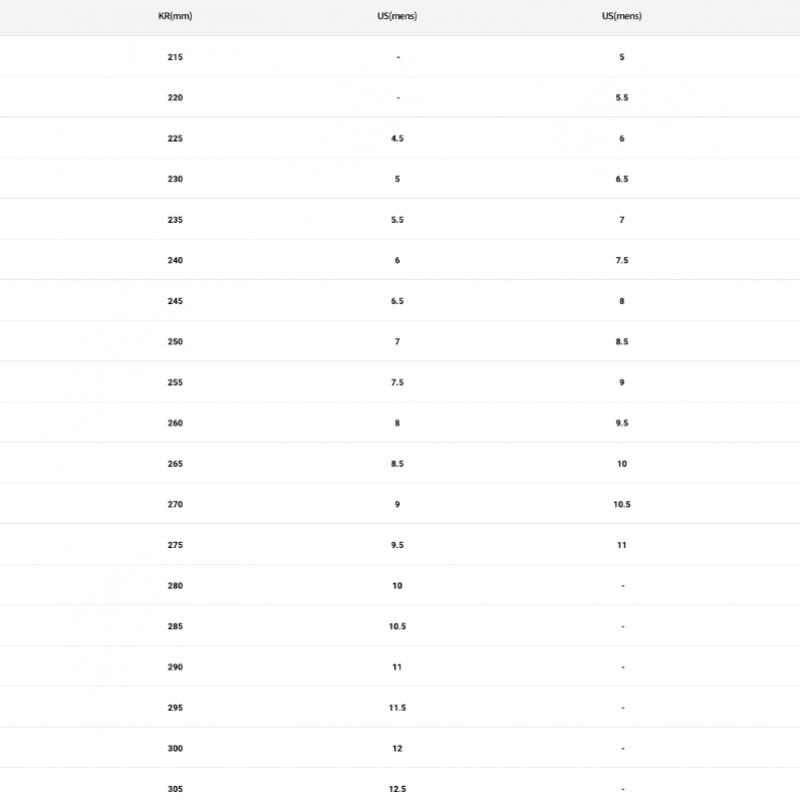Click the 6.5 value in the 245 row
The image size is (800, 800).
click(397, 301)
